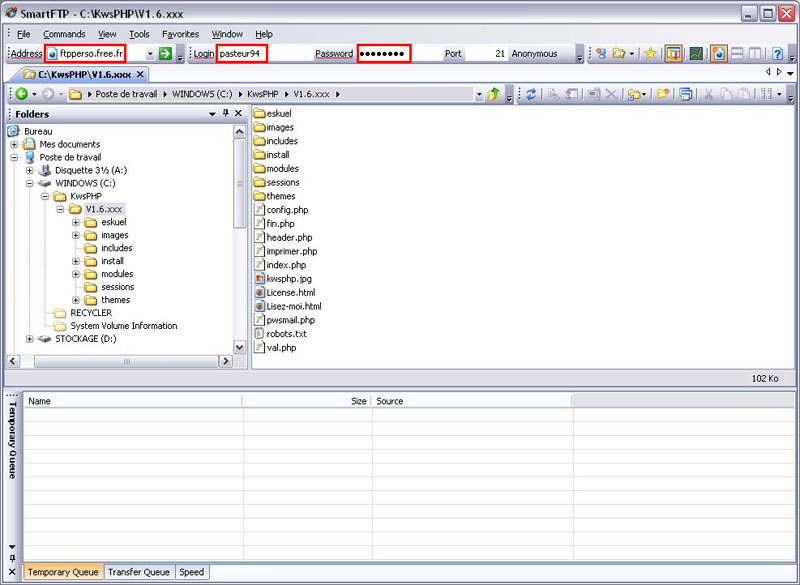Screen dimensions: 800x585
Task: Open Favorites with the star icon
Action: click(x=650, y=53)
